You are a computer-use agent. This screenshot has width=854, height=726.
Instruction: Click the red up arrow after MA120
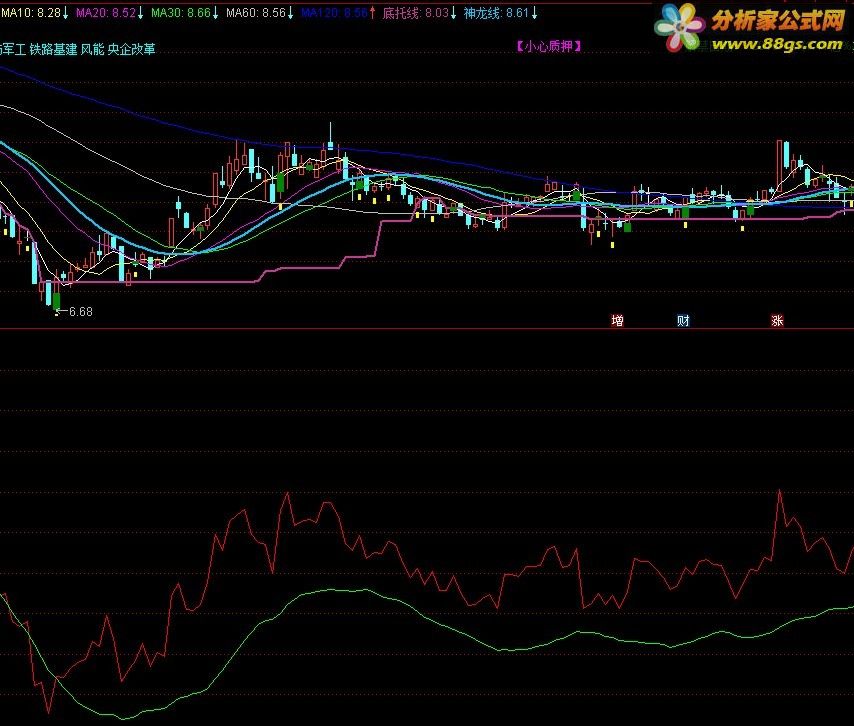[x=373, y=13]
